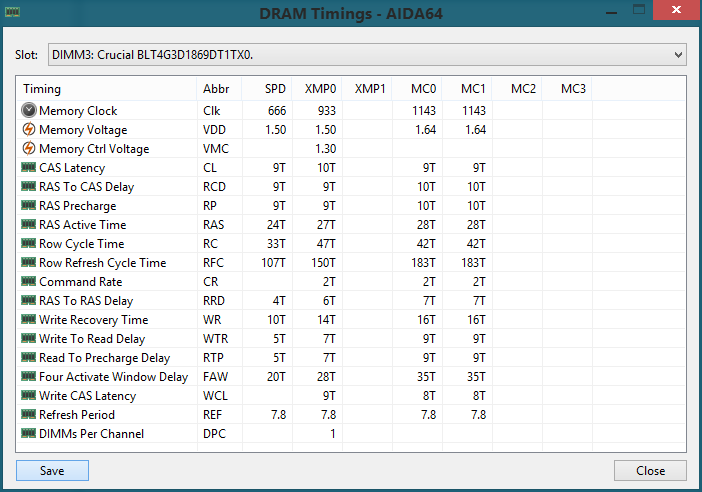Click the RAS Precharge chip icon
Screen dimensions: 702x492
point(29,205)
